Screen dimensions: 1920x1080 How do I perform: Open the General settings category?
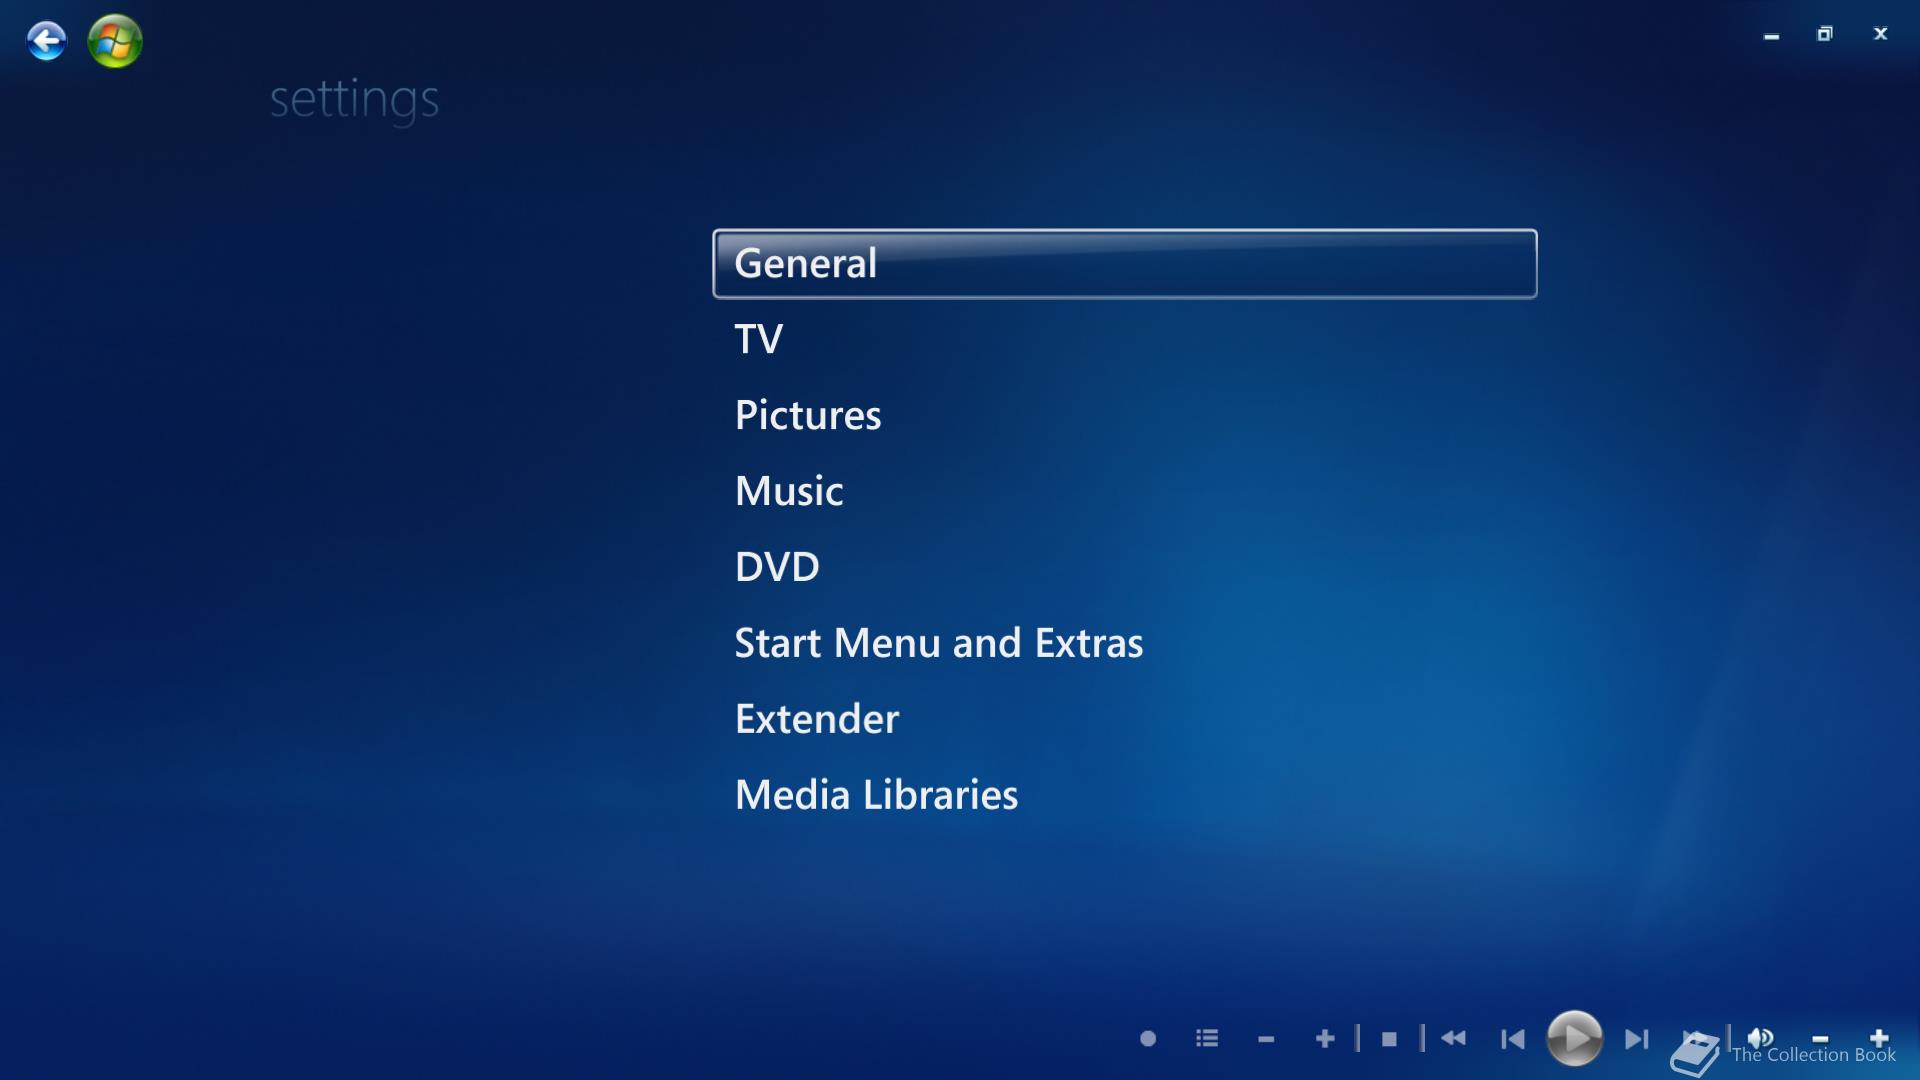tap(1124, 264)
